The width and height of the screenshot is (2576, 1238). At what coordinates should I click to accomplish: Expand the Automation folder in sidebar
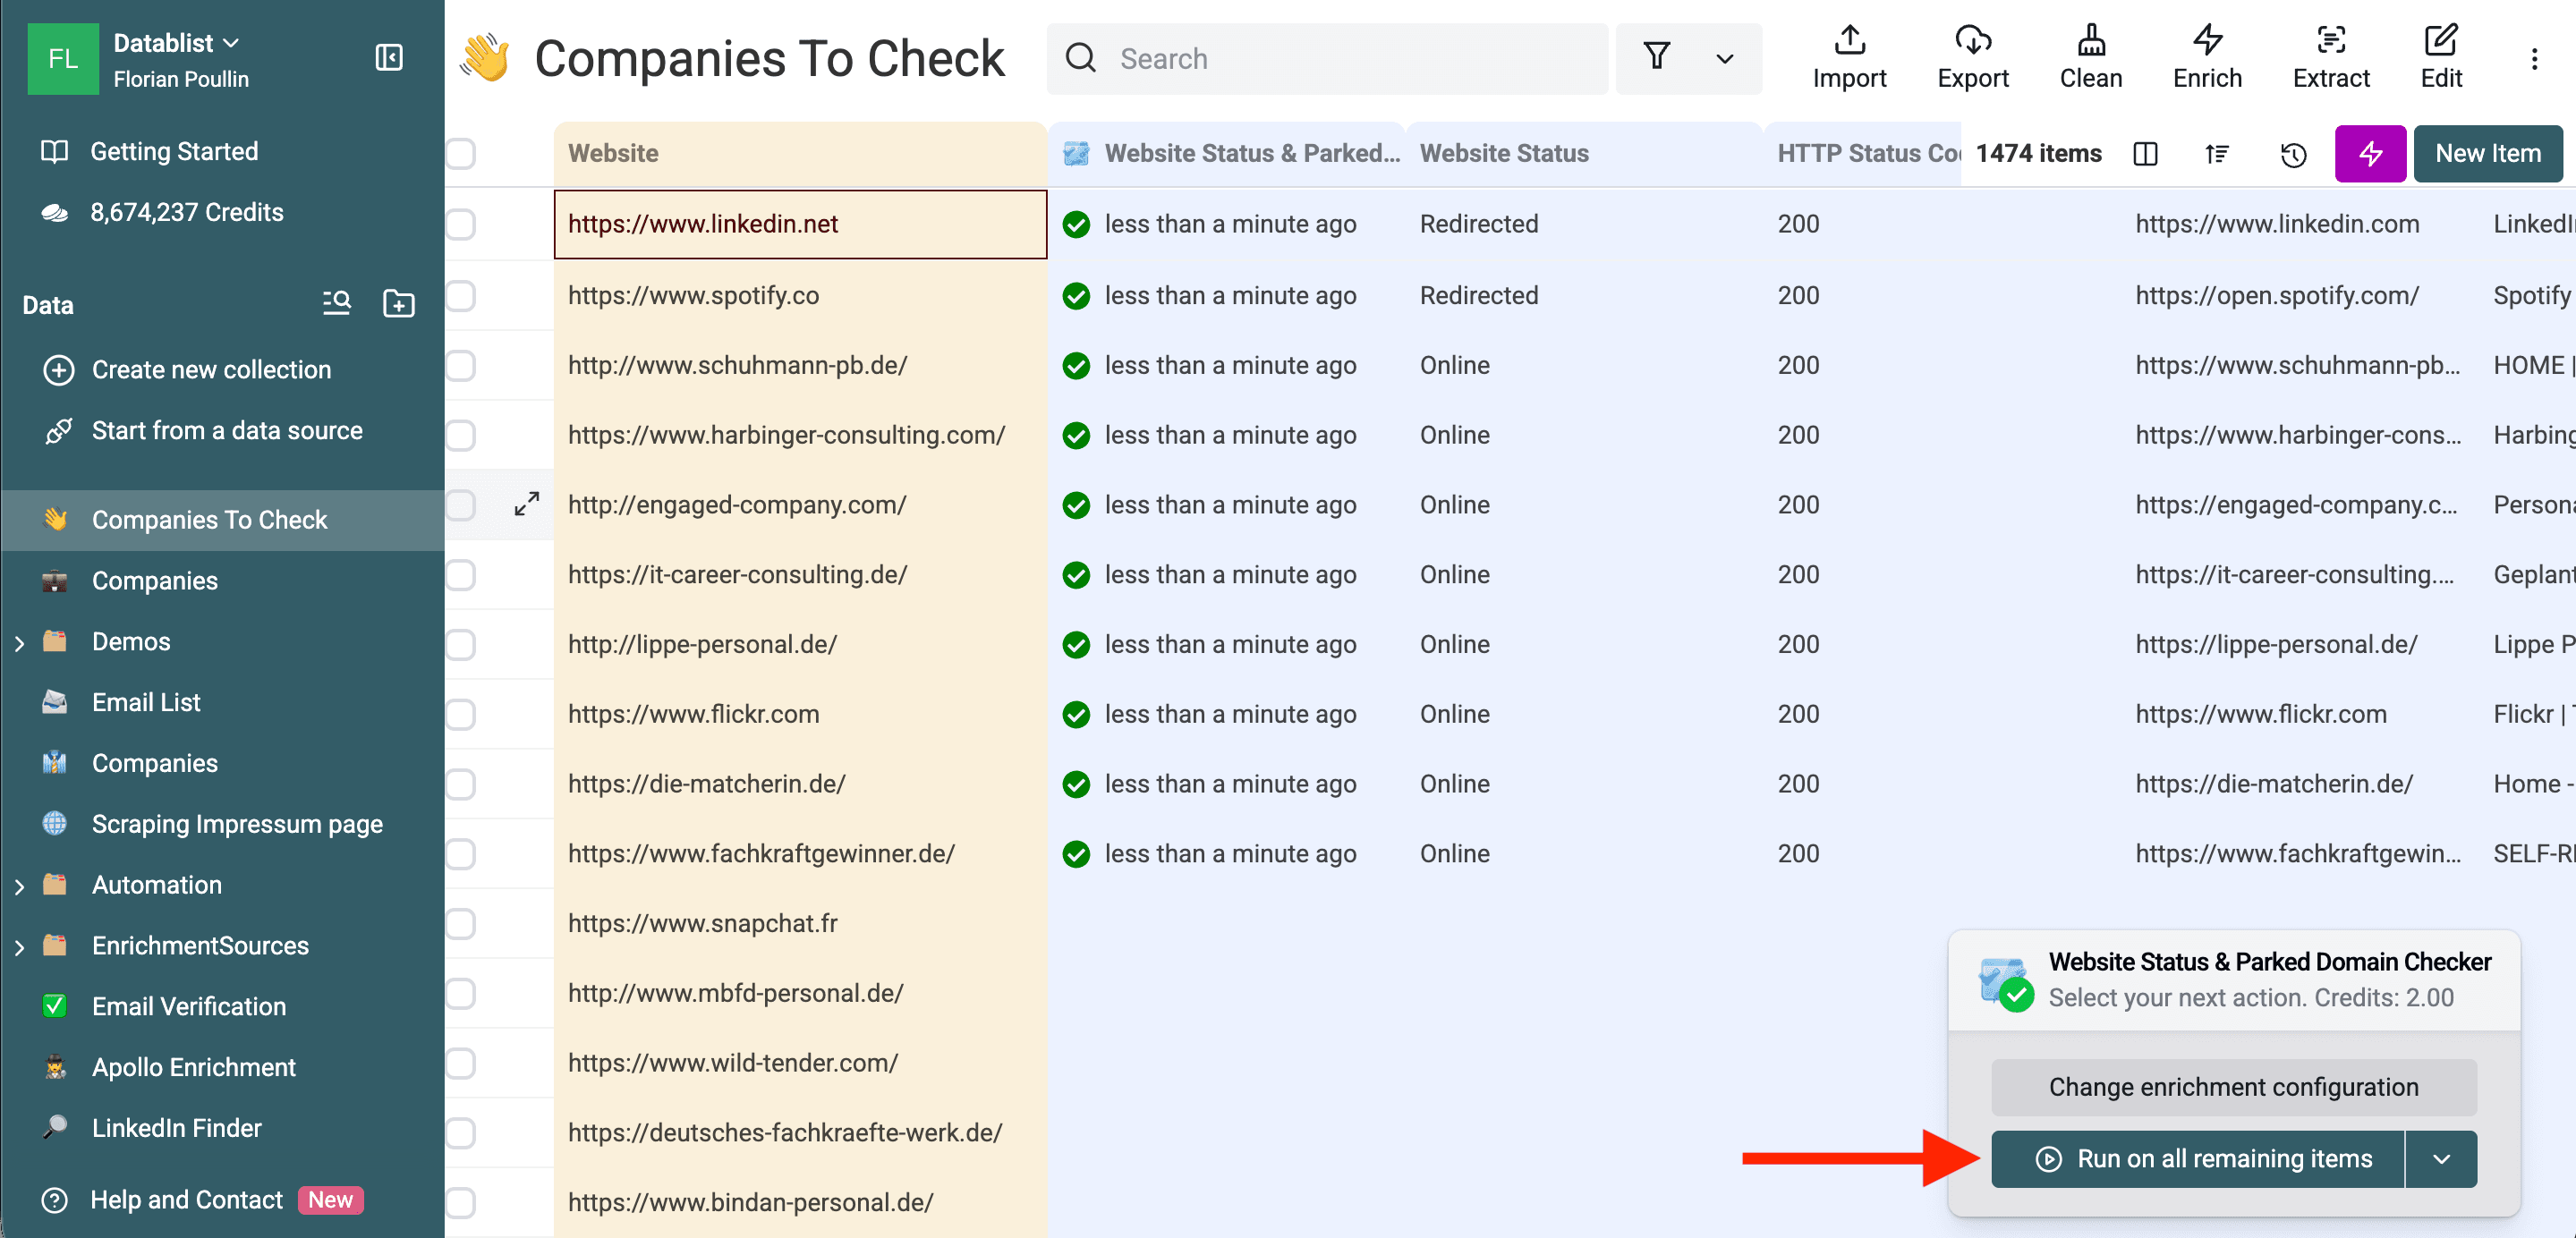(19, 884)
